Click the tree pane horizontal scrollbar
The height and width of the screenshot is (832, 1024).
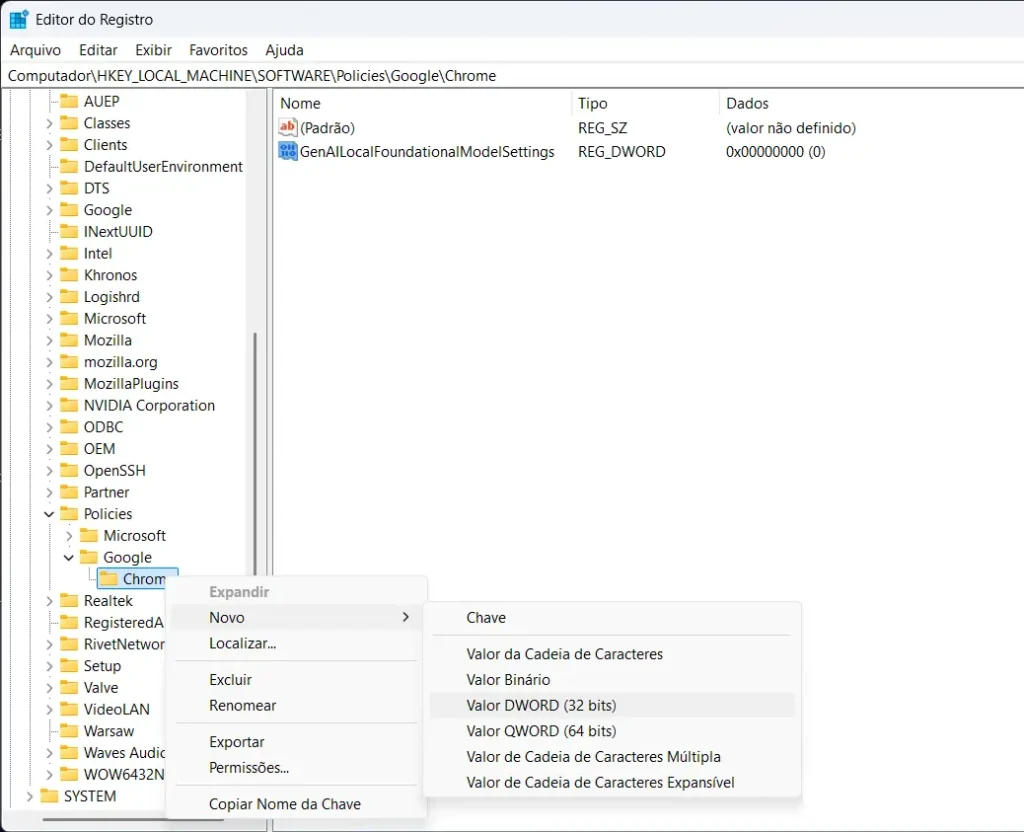[x=134, y=818]
